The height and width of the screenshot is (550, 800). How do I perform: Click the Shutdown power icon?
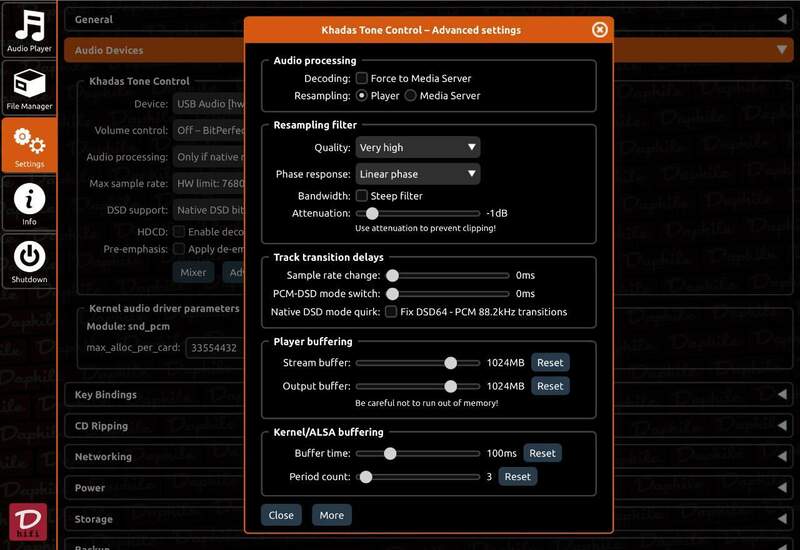[x=29, y=261]
